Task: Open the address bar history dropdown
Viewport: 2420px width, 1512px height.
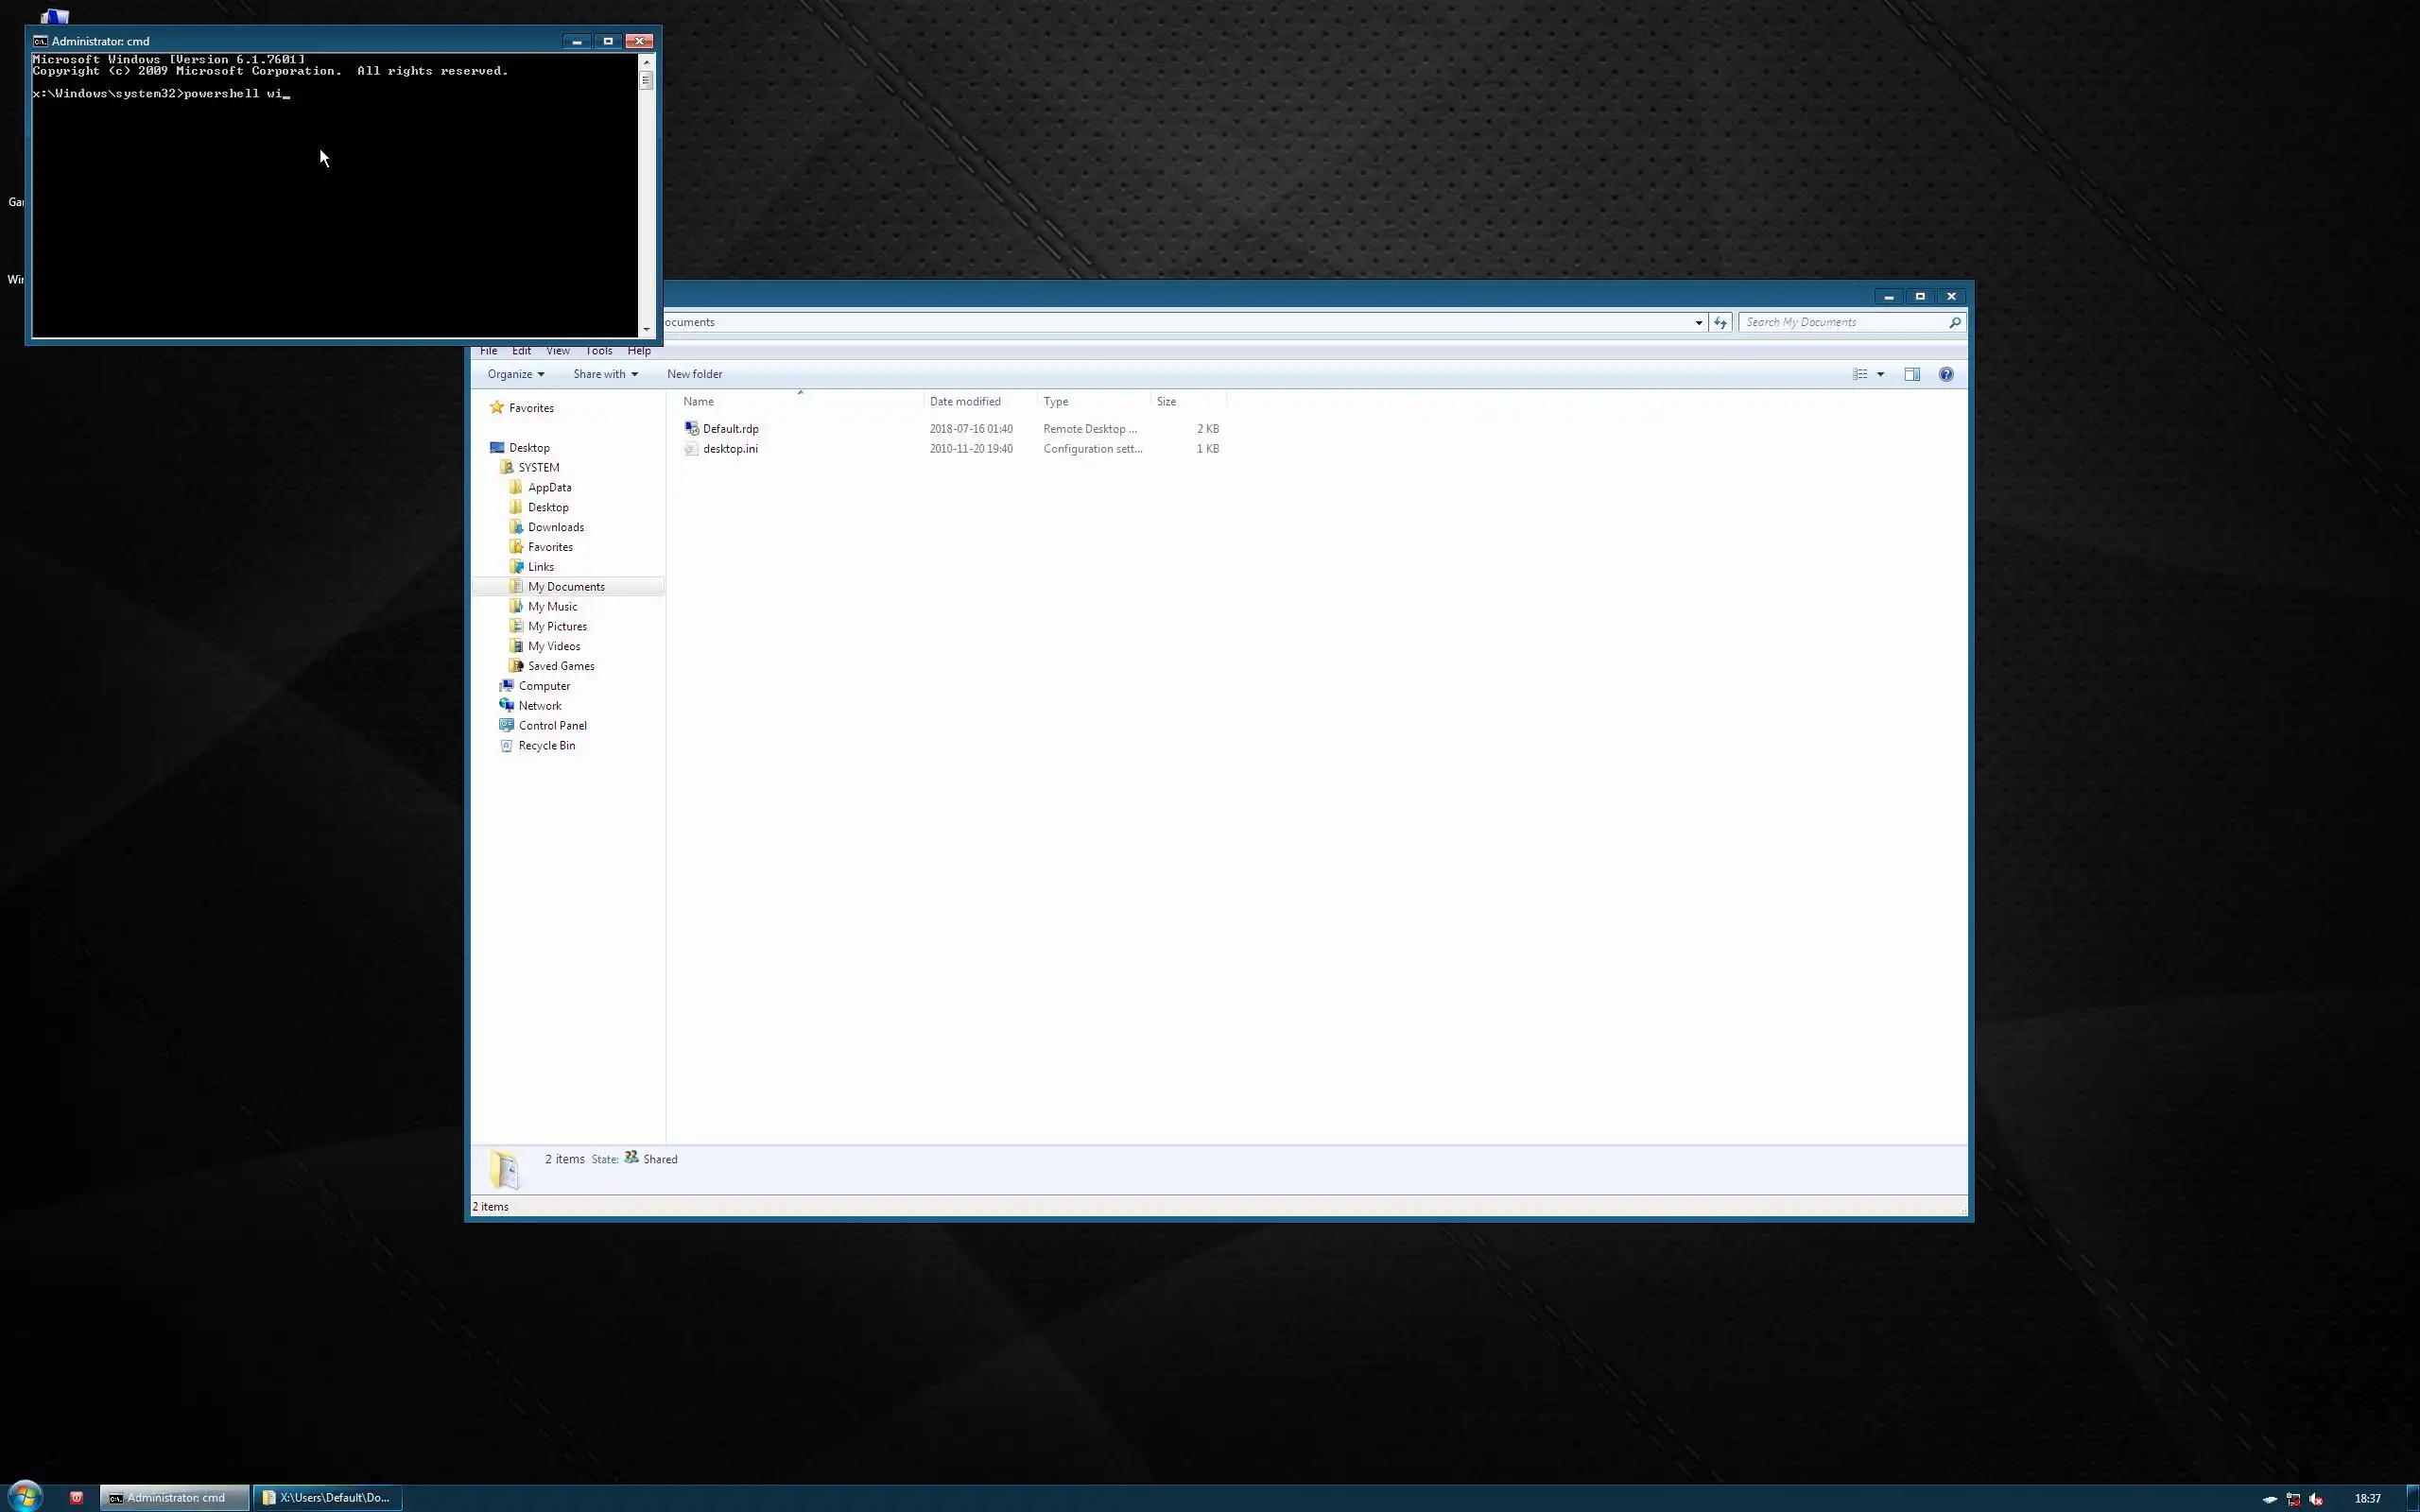Action: [x=1698, y=322]
